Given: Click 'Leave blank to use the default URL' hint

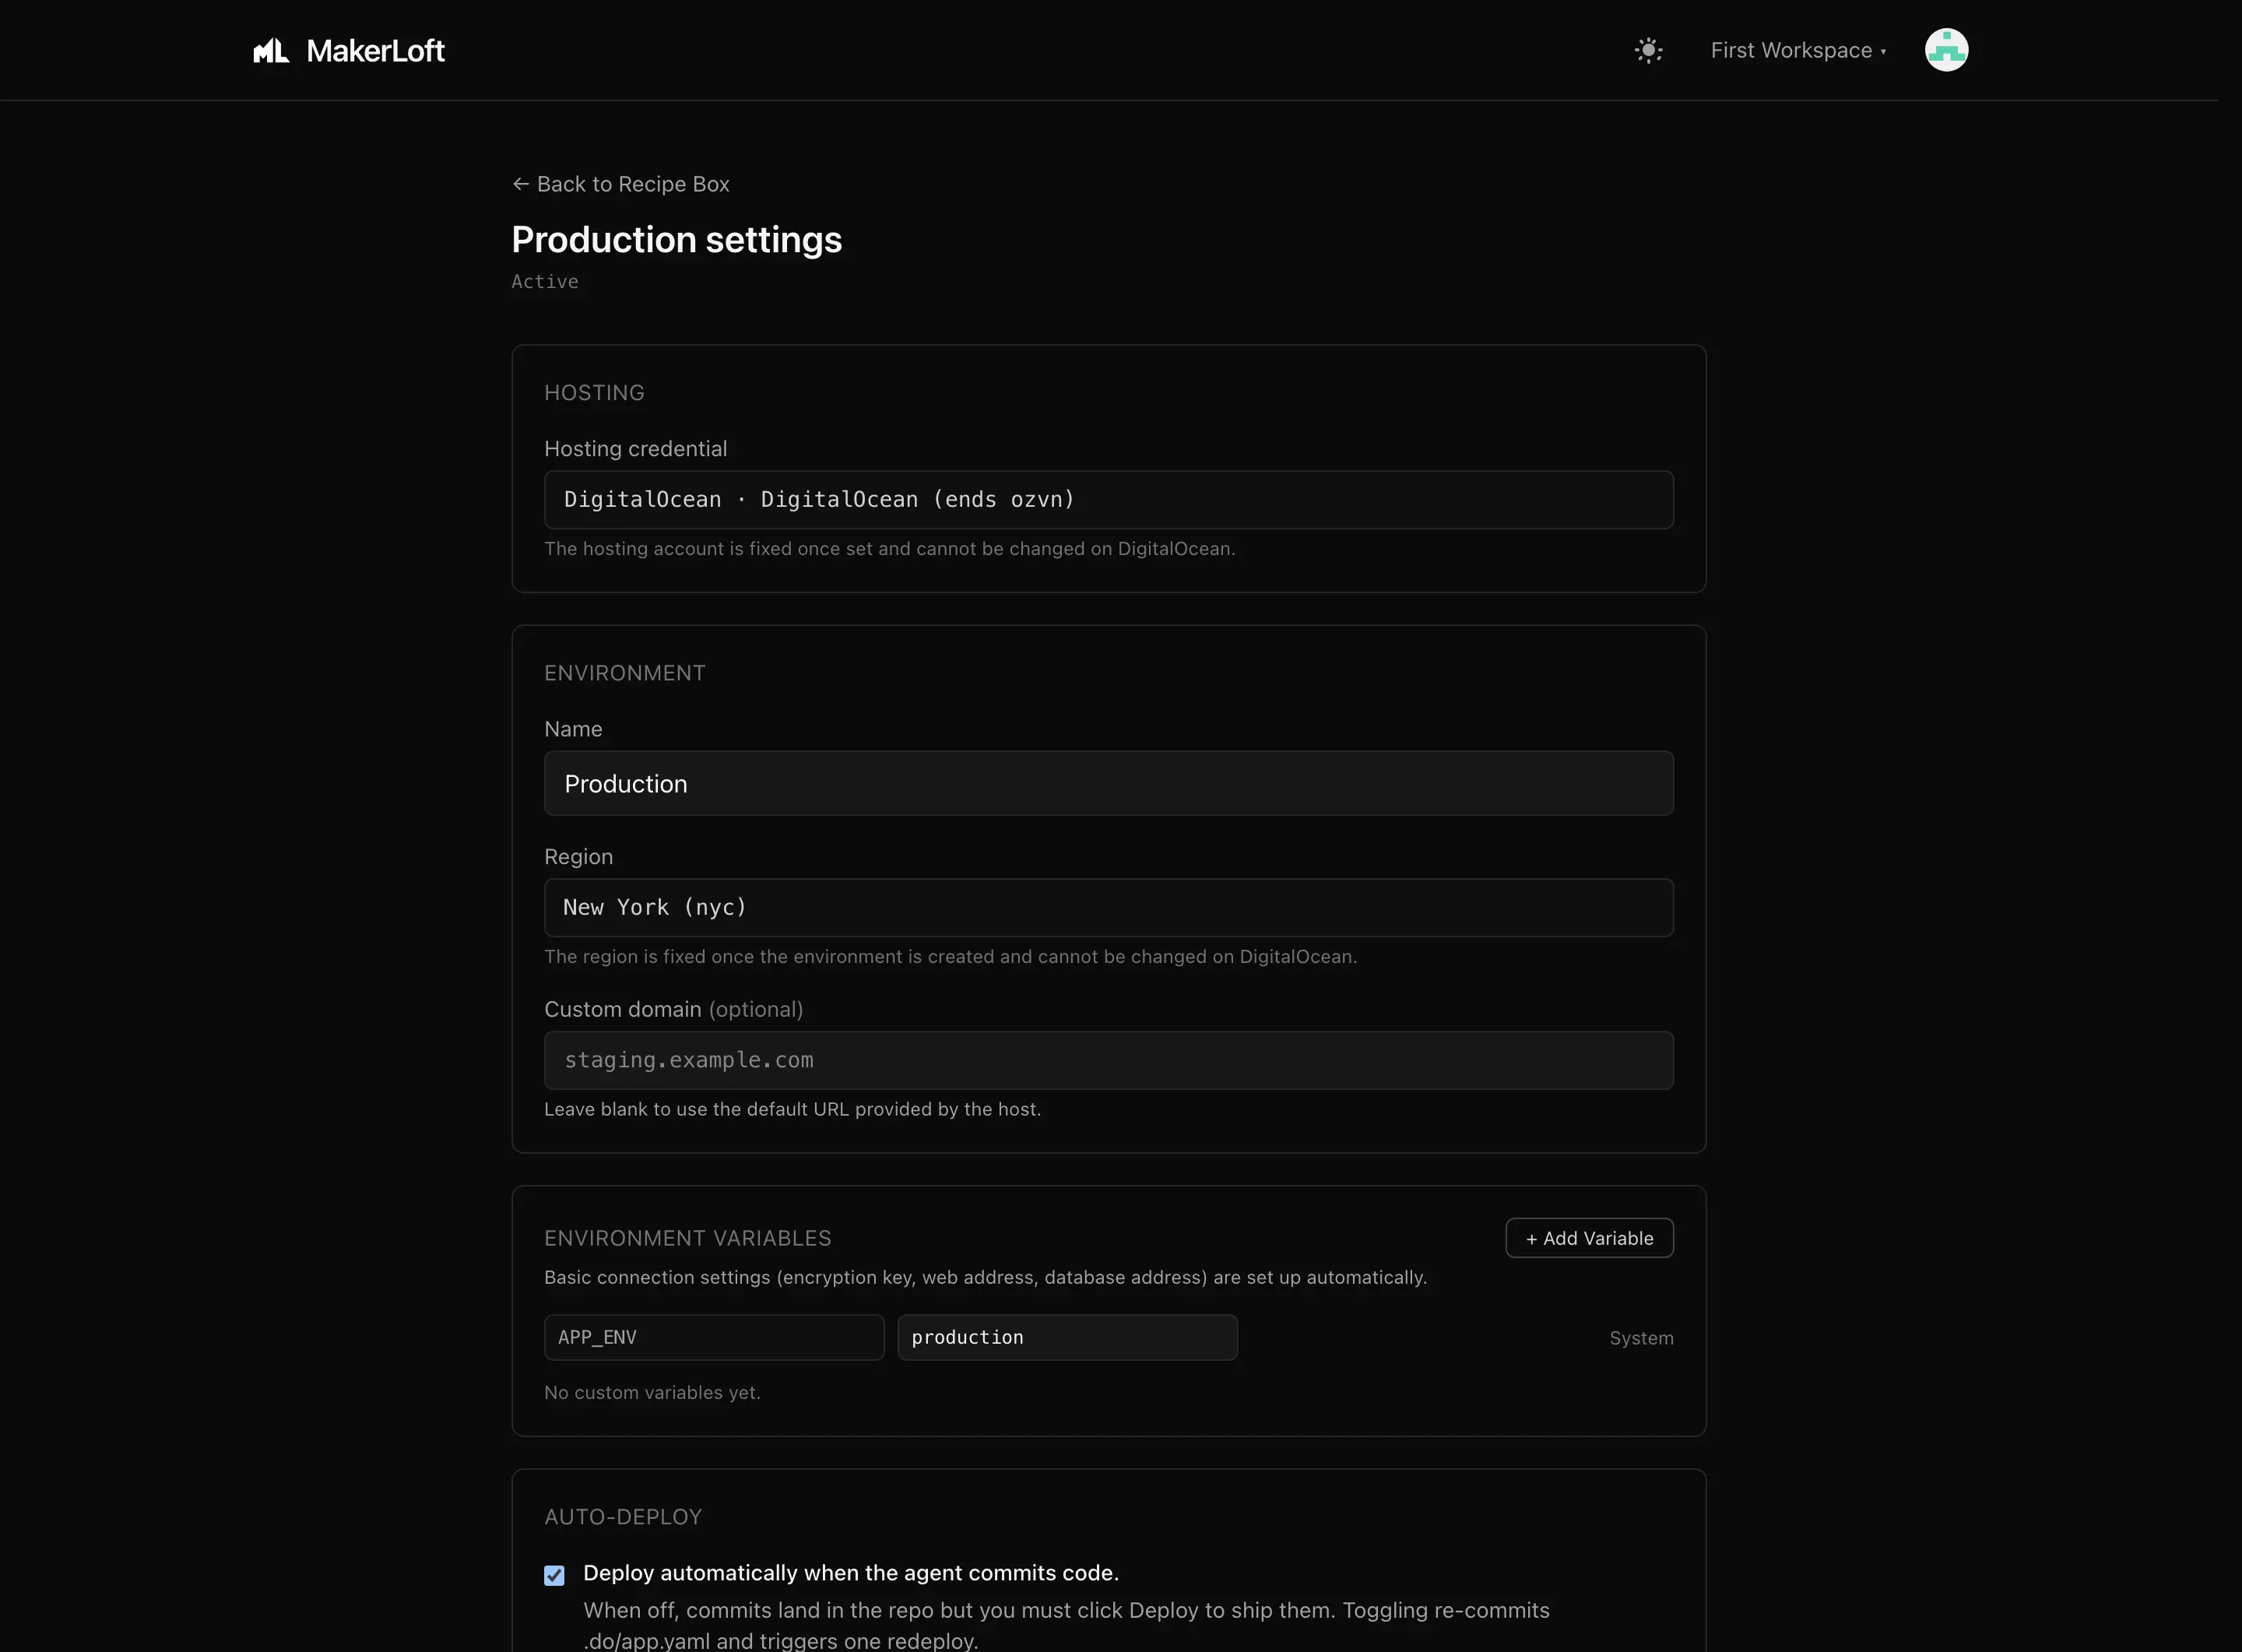Looking at the screenshot, I should tap(792, 1109).
